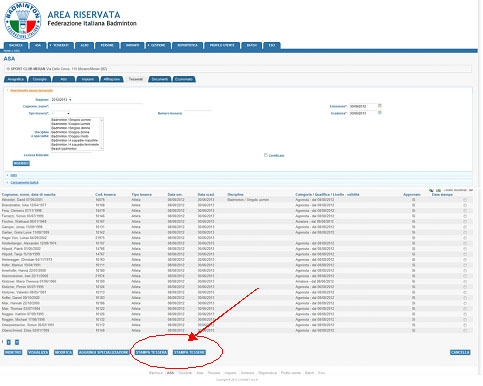This screenshot has height=386, width=483.
Task: Go to results page 3
Action: coord(17,342)
